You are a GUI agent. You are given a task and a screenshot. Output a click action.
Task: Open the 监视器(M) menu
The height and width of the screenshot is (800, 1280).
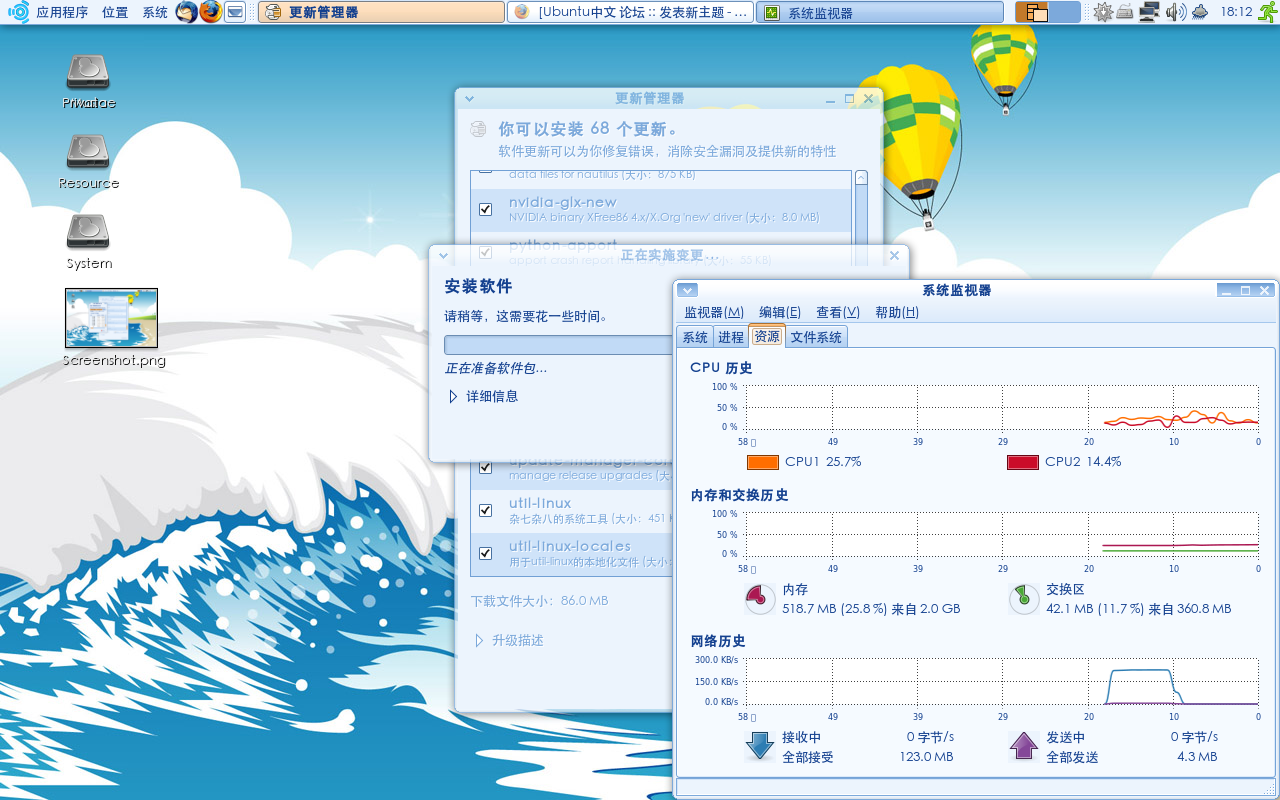(x=714, y=312)
